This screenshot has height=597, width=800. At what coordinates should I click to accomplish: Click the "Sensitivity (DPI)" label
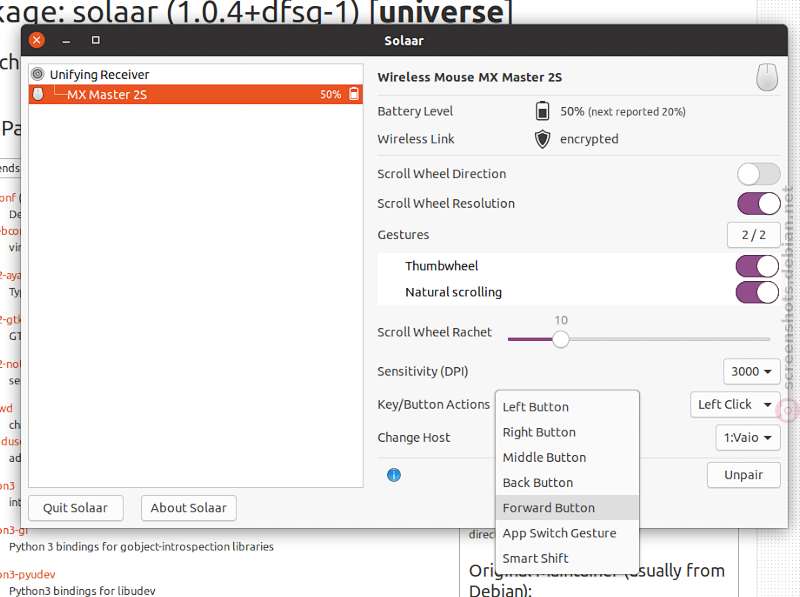coord(423,371)
